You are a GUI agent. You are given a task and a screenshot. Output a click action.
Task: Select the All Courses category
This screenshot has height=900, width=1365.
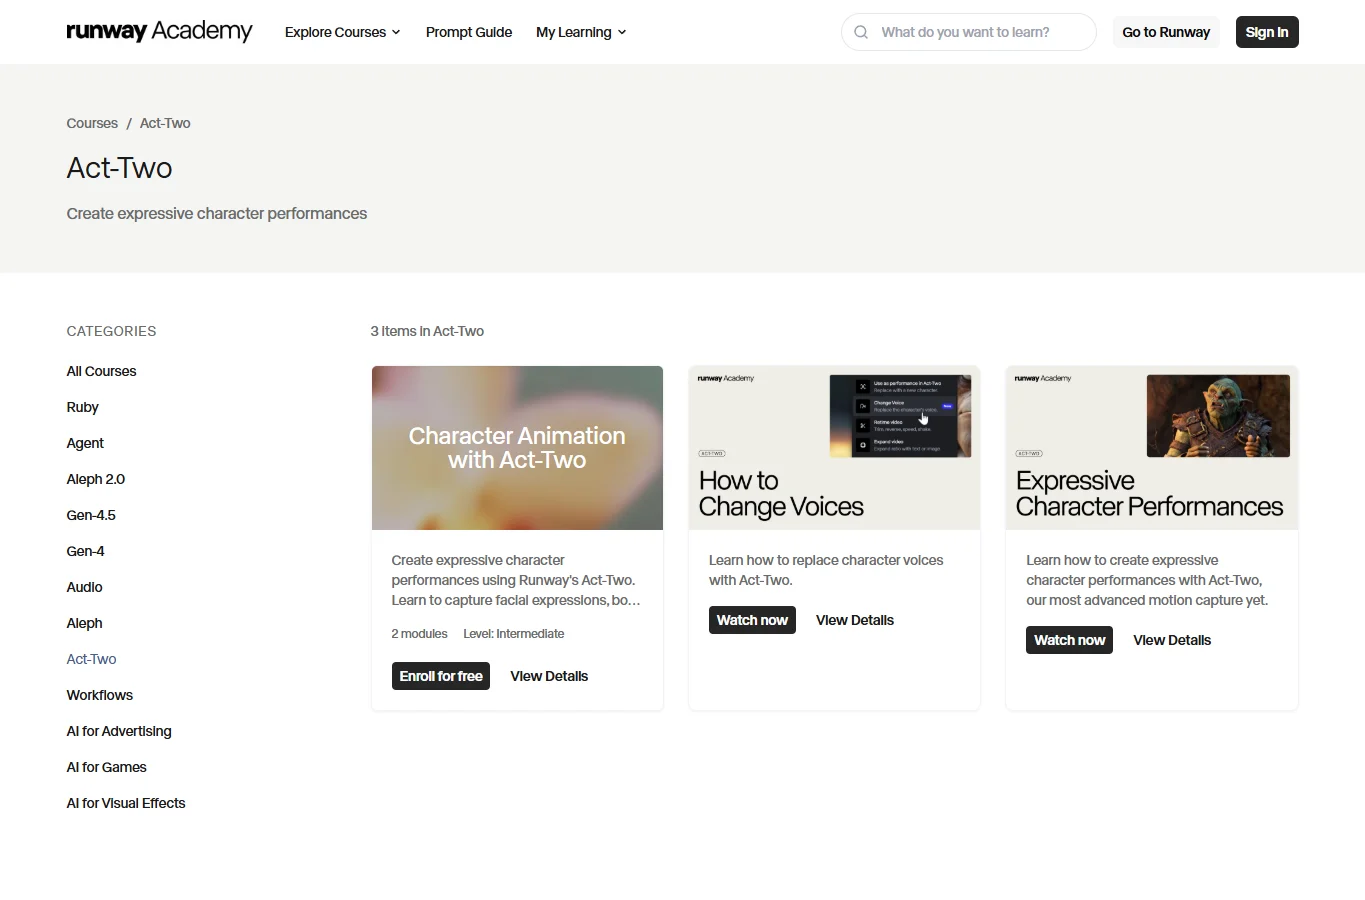click(101, 371)
